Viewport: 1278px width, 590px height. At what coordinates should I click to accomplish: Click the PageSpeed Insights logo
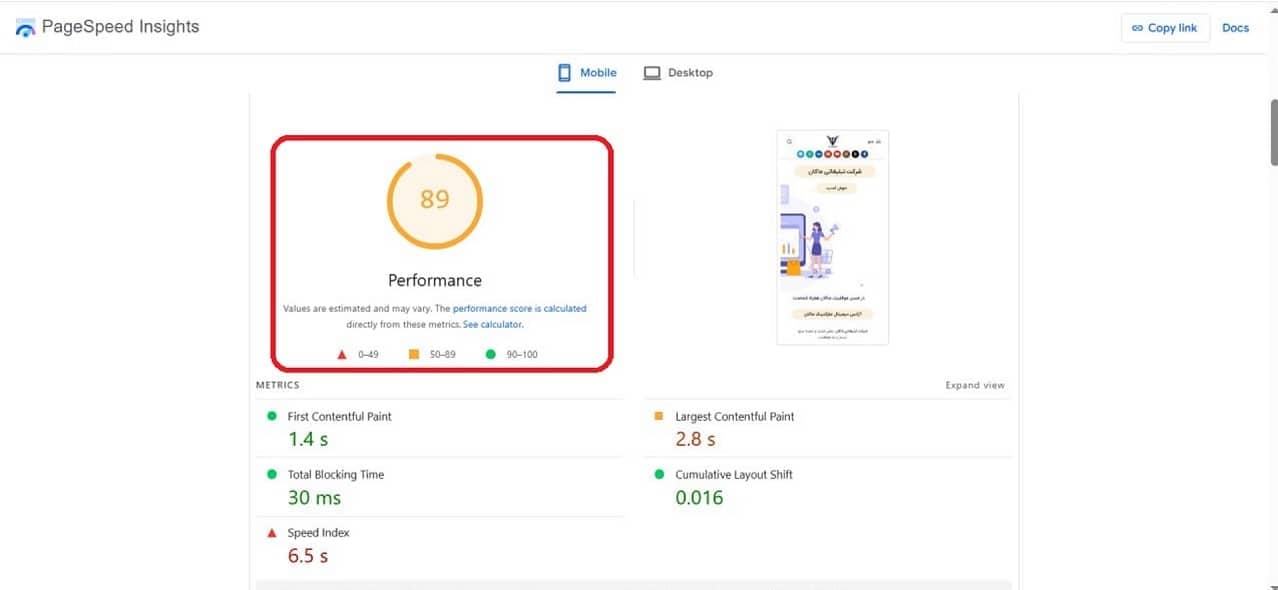coord(25,27)
